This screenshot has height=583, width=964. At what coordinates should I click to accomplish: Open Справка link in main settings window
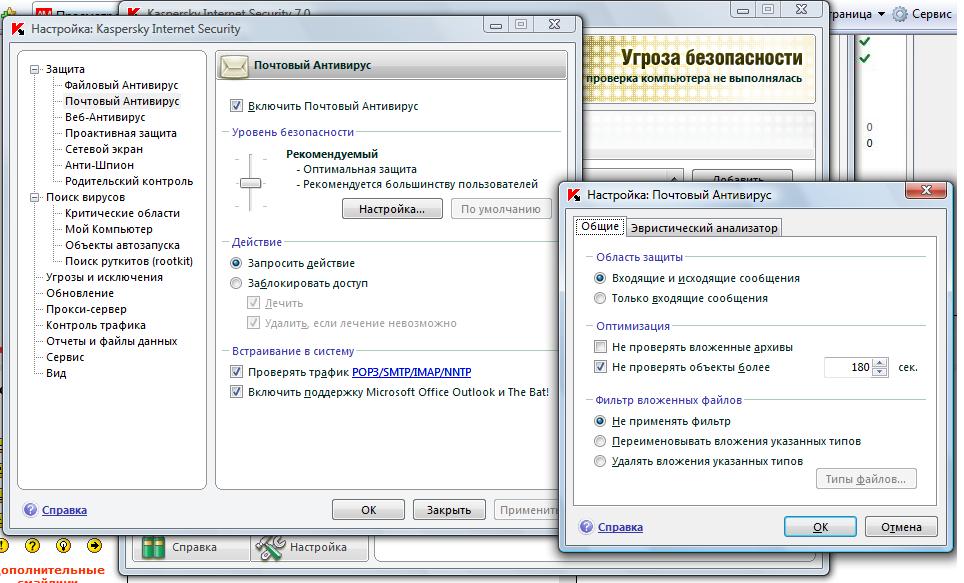65,510
